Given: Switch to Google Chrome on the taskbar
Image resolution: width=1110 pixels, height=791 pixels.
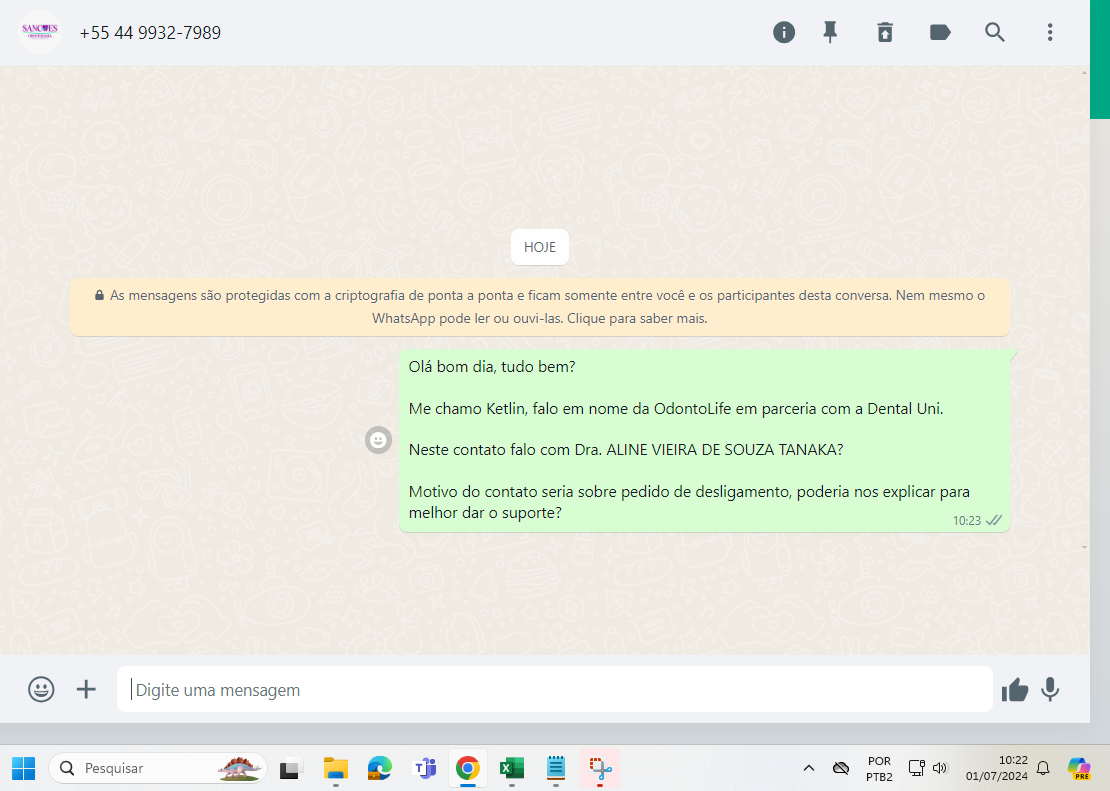Looking at the screenshot, I should (x=467, y=768).
